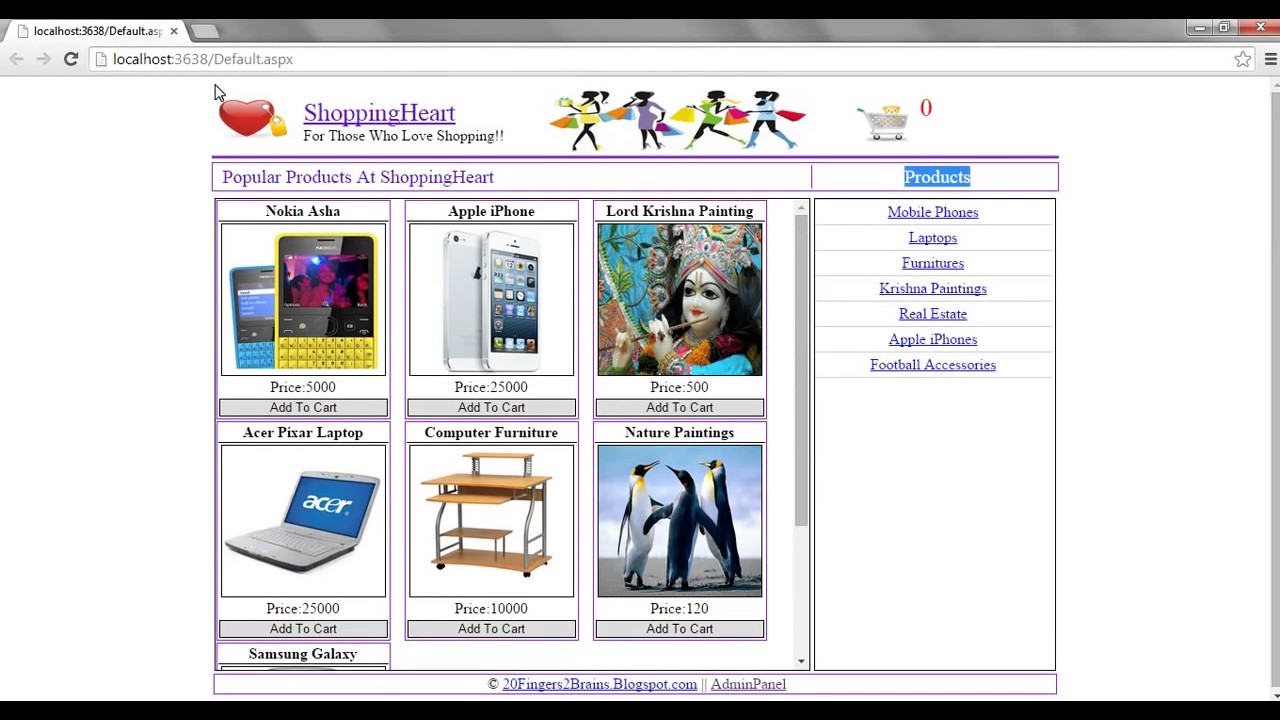Open a new browser tab
1280x720 pixels.
[x=203, y=31]
